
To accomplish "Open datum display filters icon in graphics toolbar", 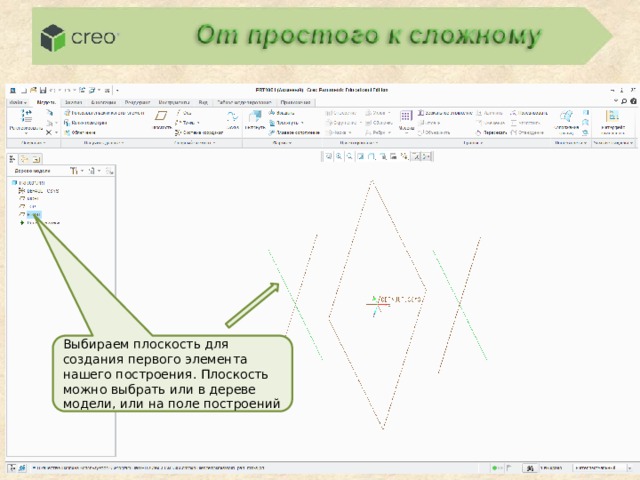I will 404,156.
